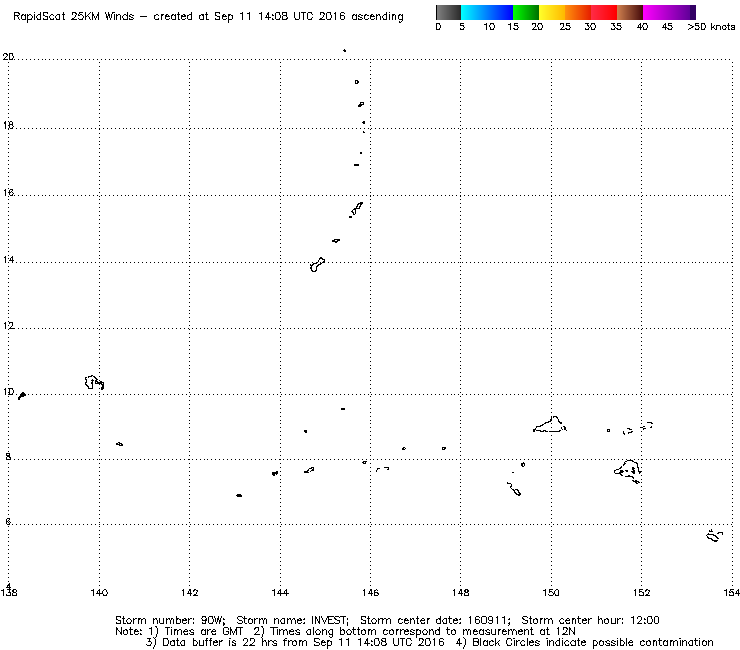
Task: Click the magenta 40-45 knots color segment
Action: coord(656,12)
